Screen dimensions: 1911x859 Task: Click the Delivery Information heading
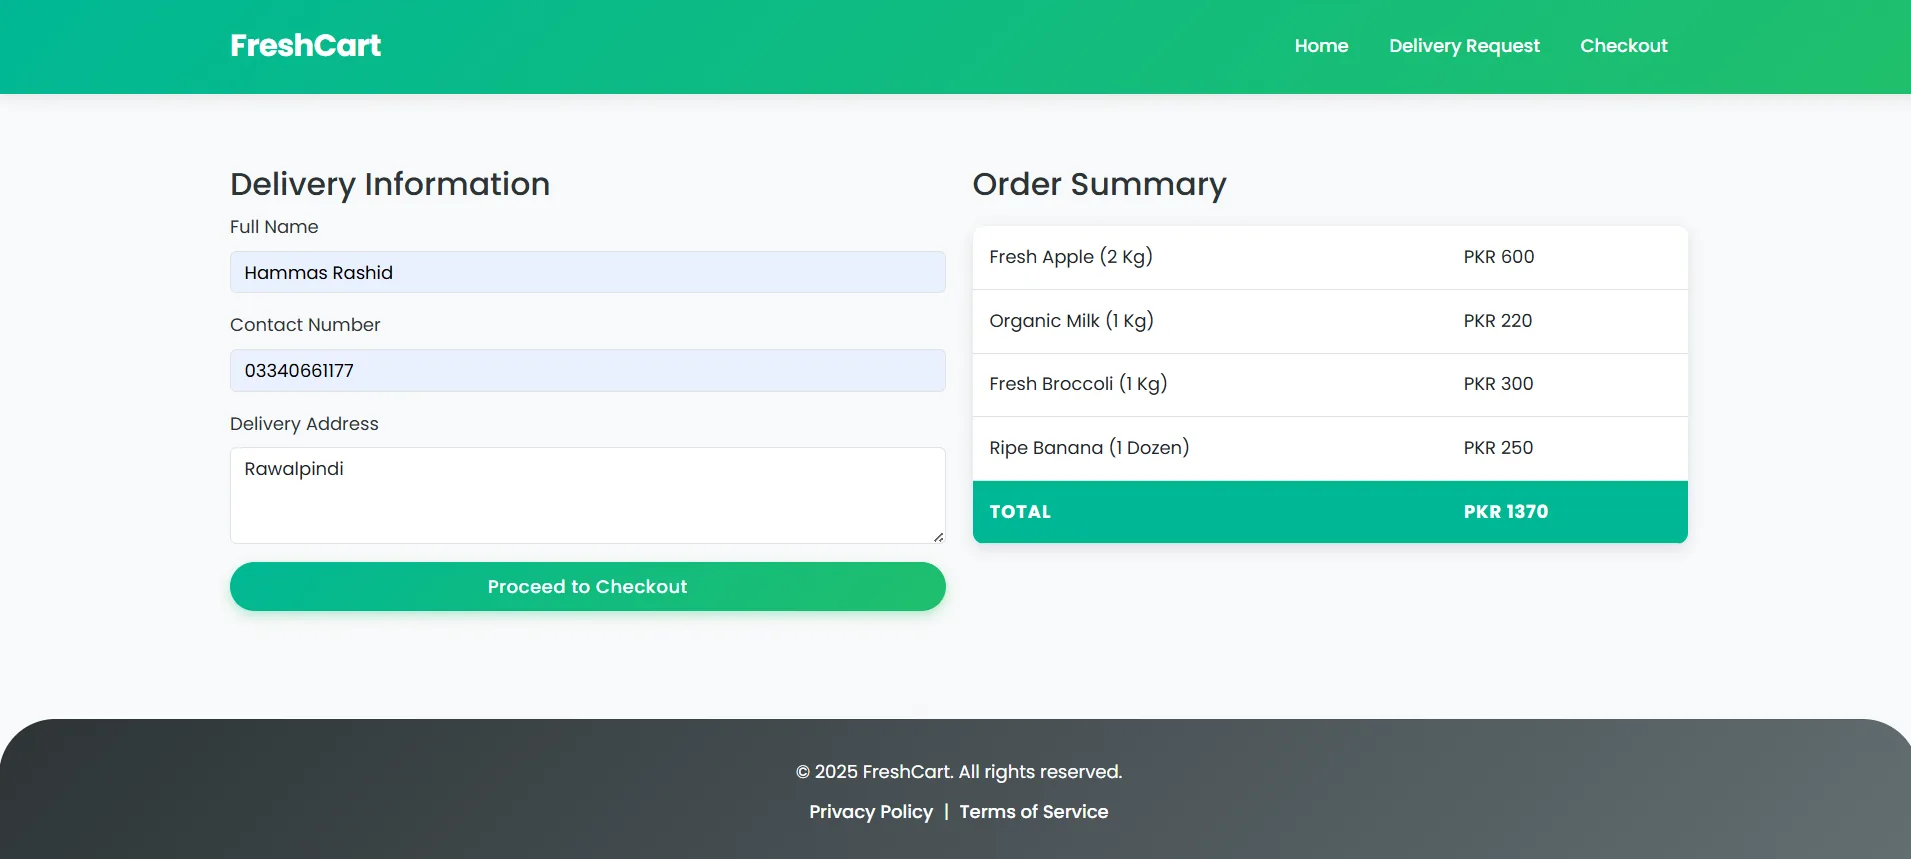point(390,184)
